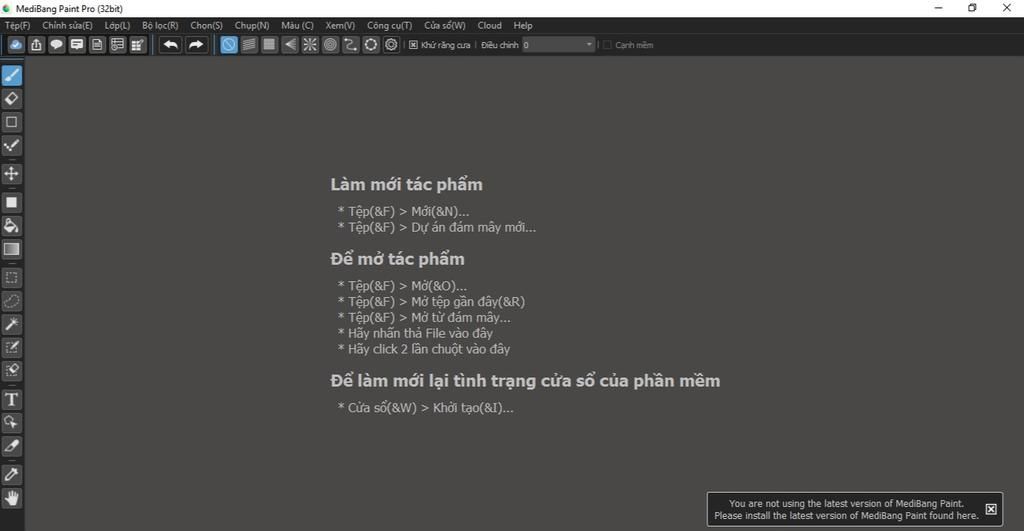The height and width of the screenshot is (531, 1024).
Task: Click the comment box icon in toolbar
Action: click(76, 44)
